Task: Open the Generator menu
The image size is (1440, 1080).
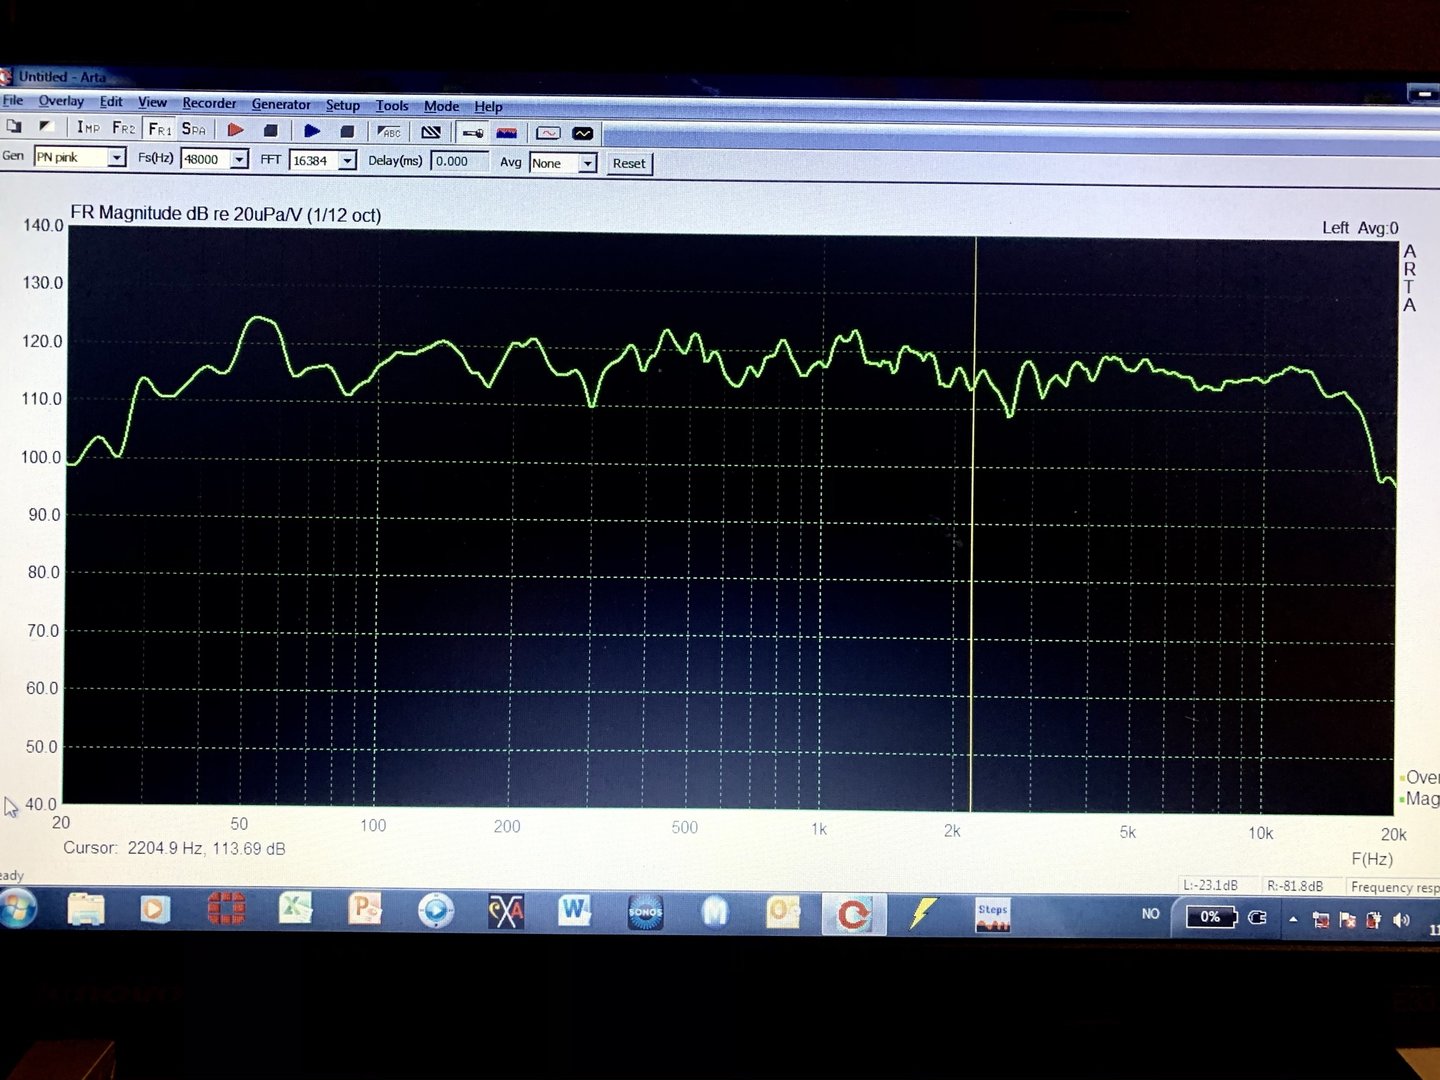Action: pos(281,104)
